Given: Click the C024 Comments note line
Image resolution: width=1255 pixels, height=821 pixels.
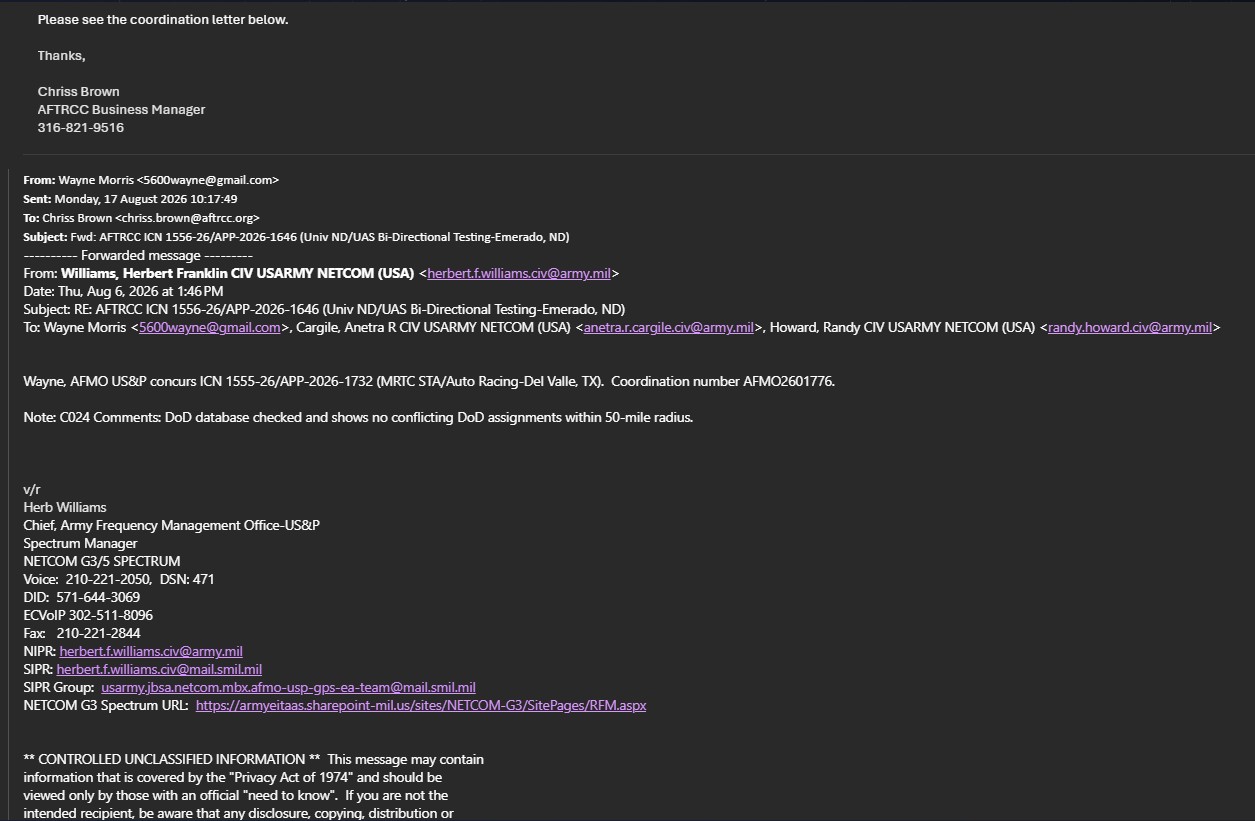Looking at the screenshot, I should tap(358, 417).
